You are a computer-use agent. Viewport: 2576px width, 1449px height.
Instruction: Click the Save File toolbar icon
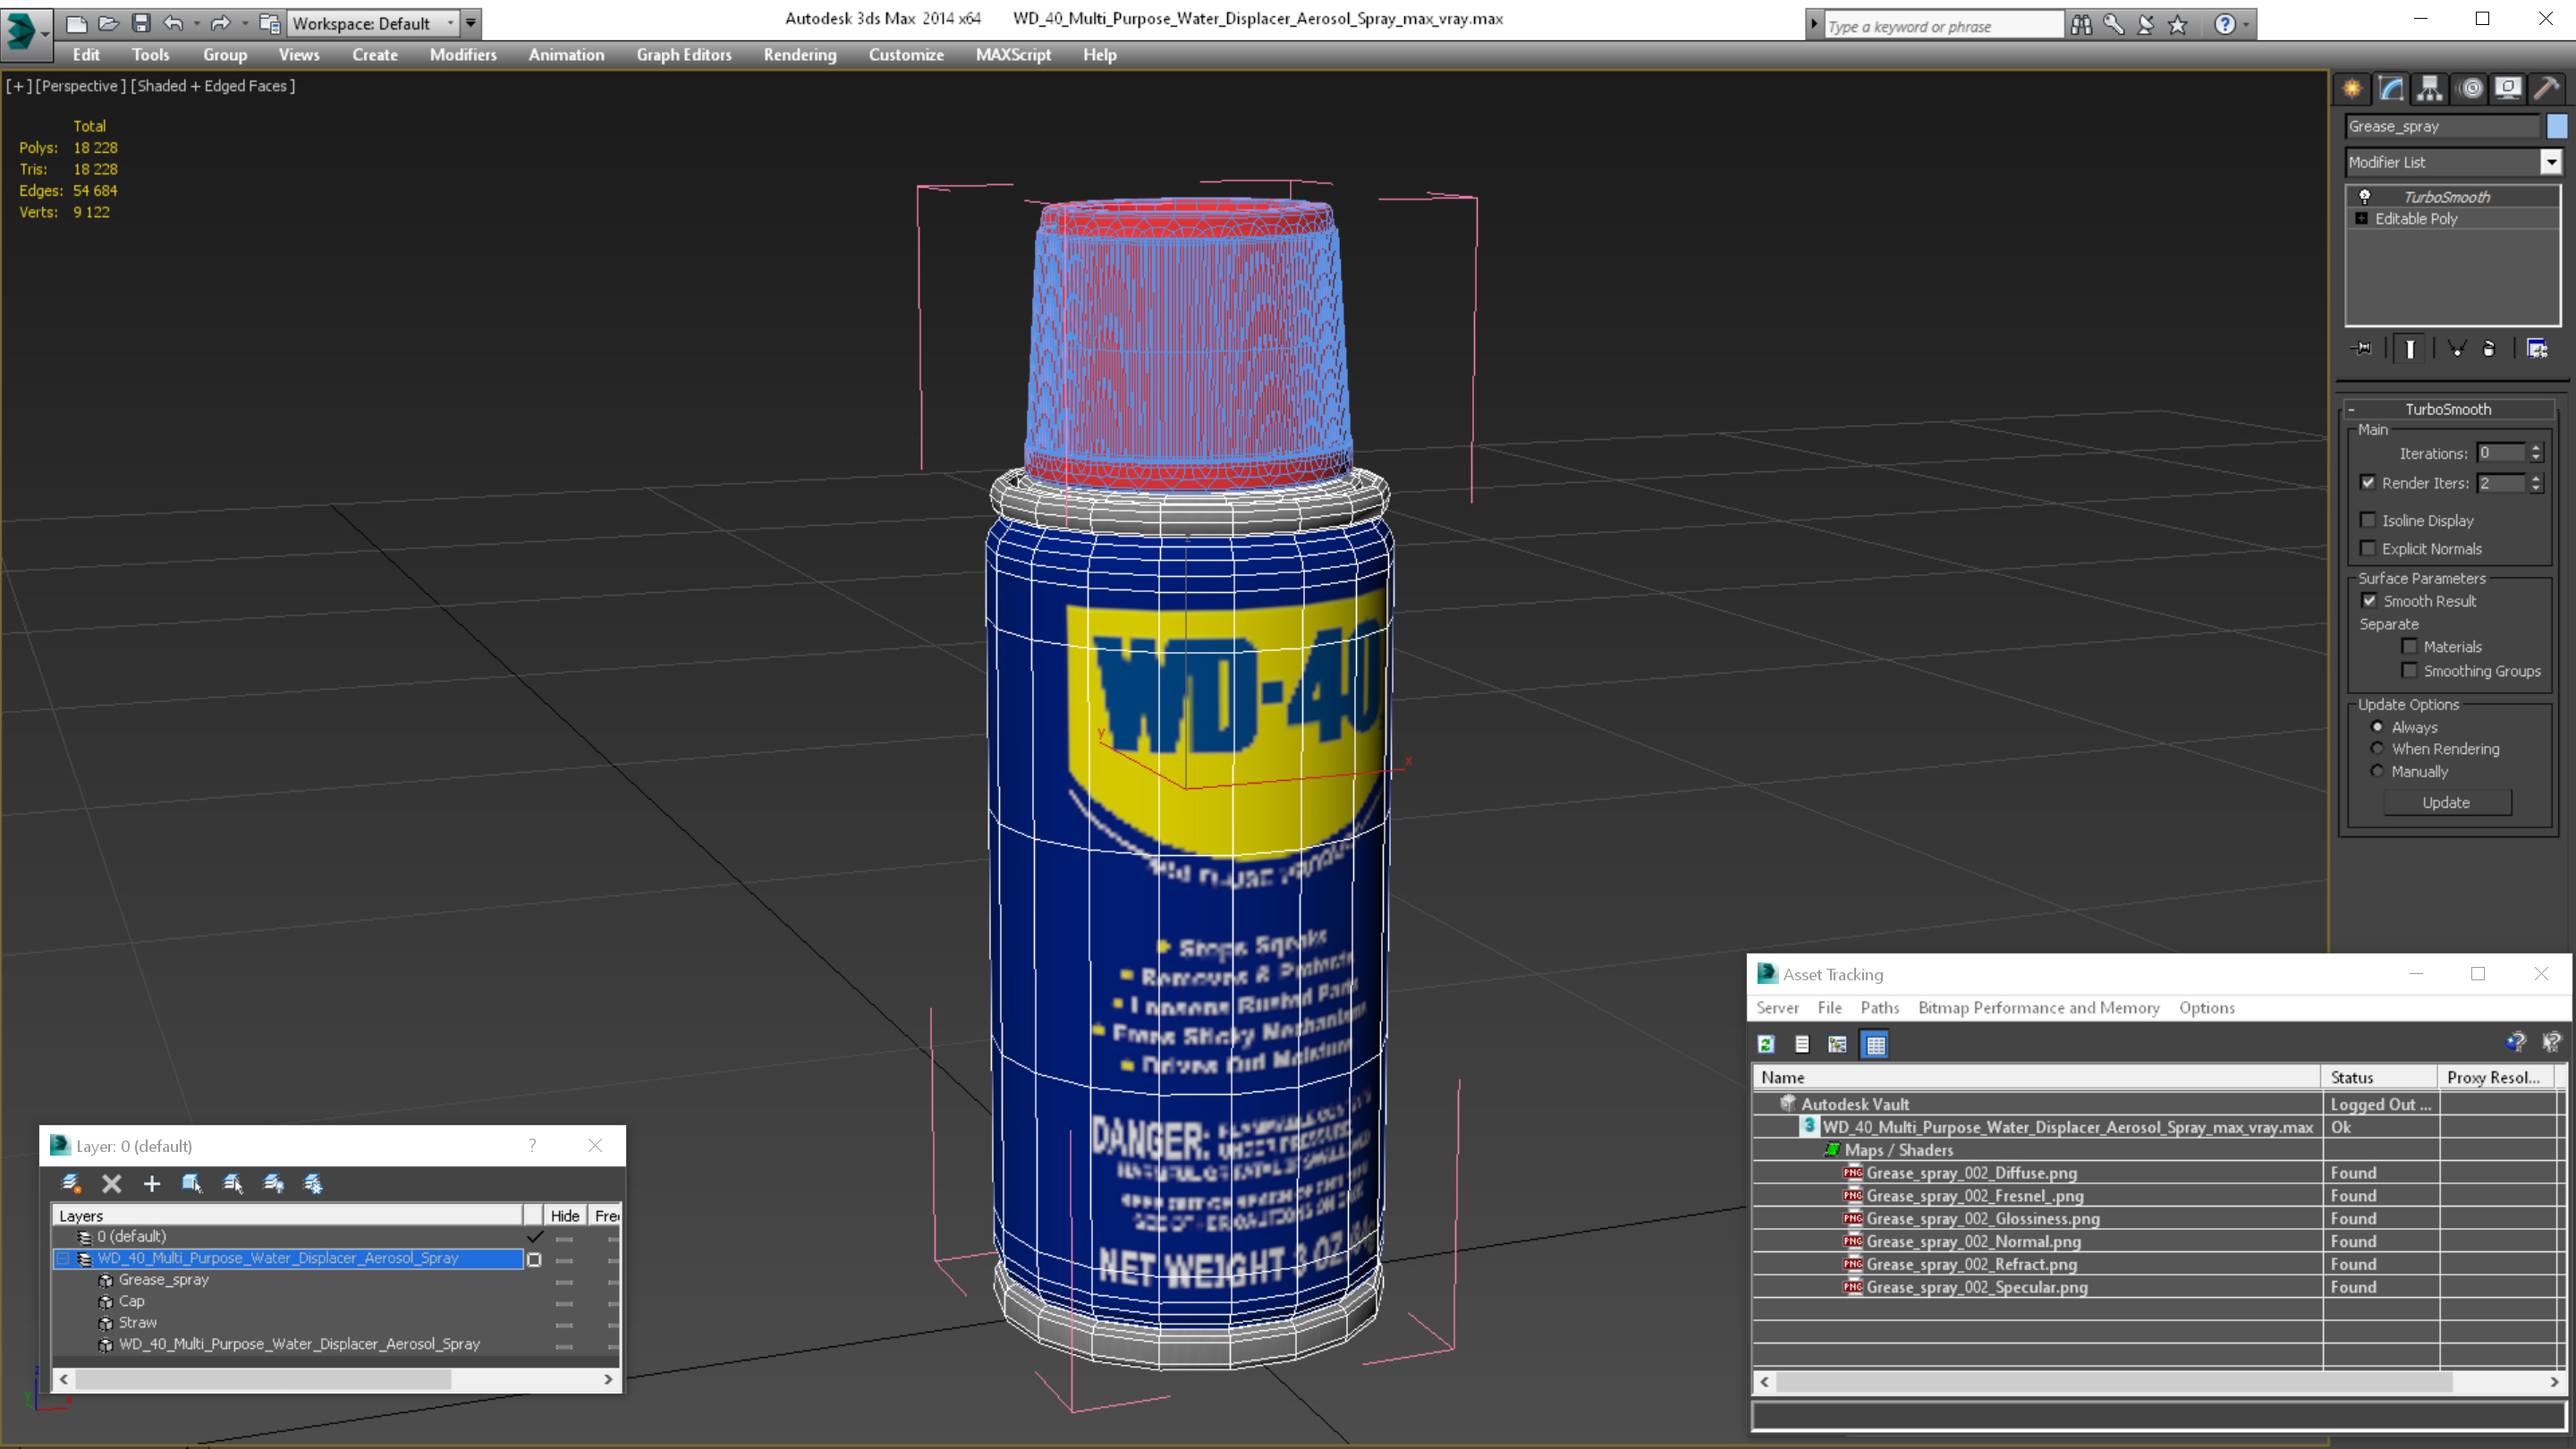click(x=141, y=22)
